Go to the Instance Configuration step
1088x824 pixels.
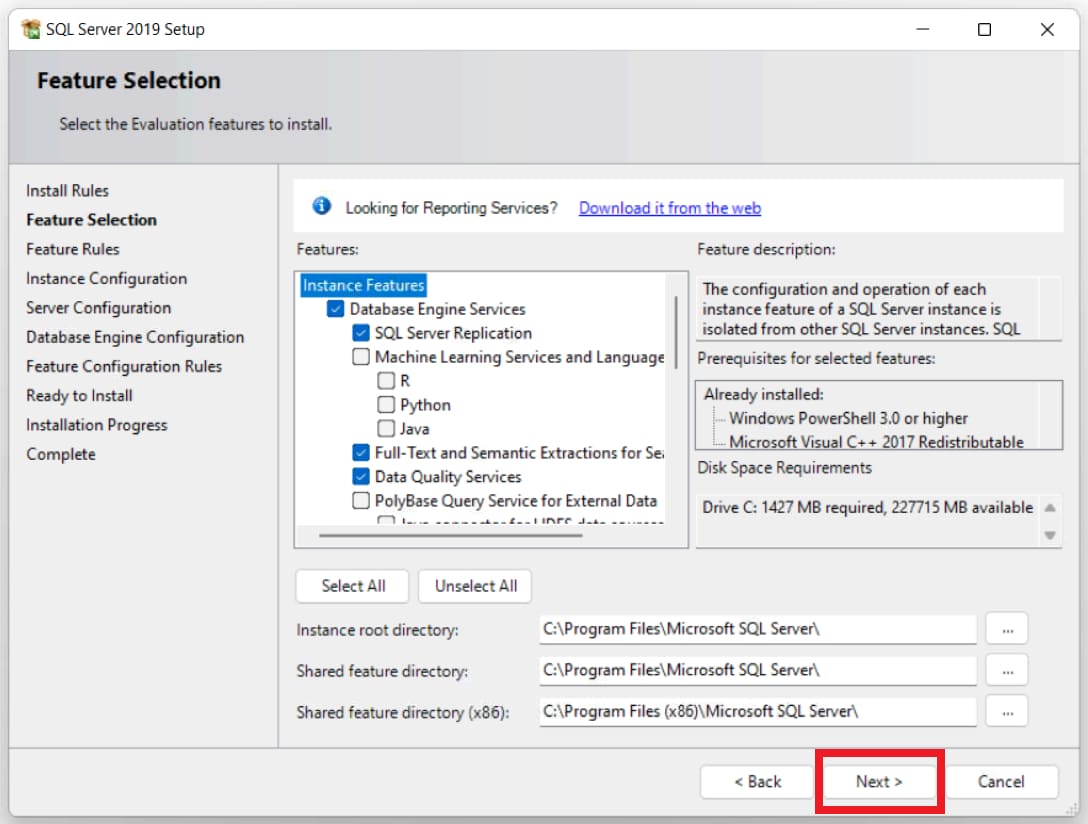(x=106, y=278)
